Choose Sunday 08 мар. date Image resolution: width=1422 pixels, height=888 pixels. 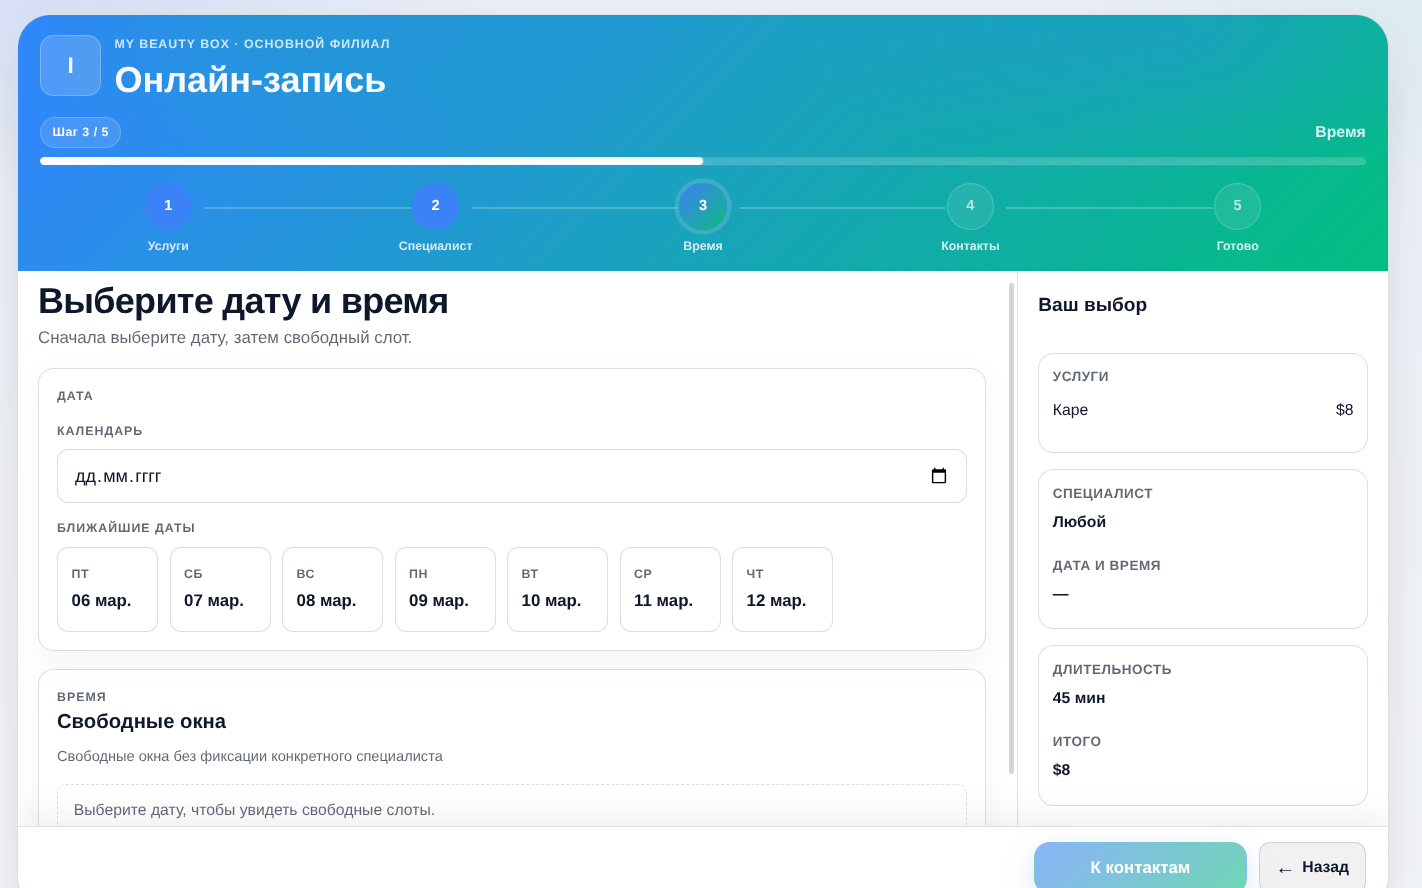(332, 589)
